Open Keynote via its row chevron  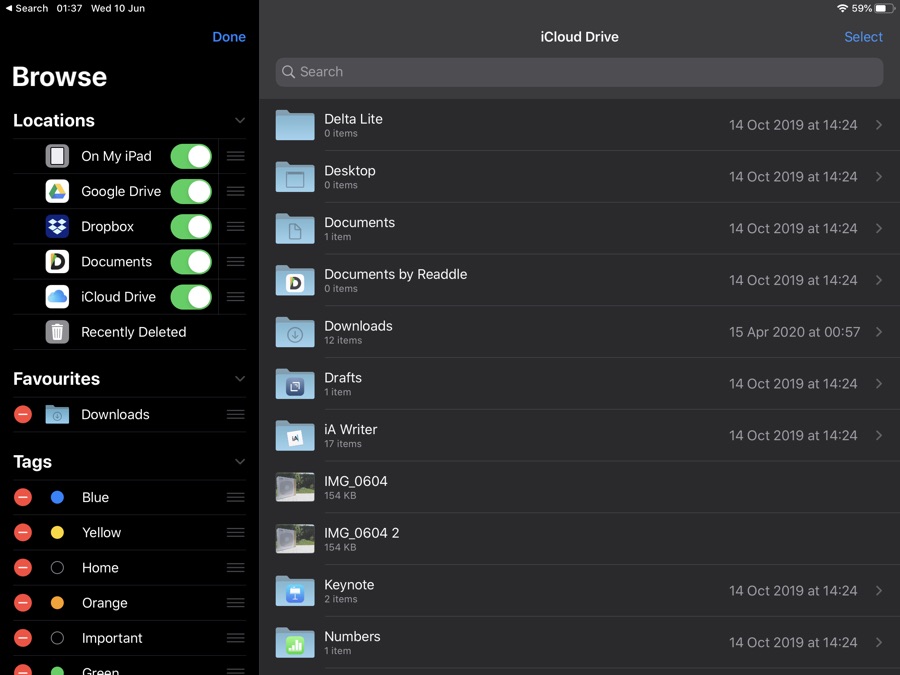879,591
